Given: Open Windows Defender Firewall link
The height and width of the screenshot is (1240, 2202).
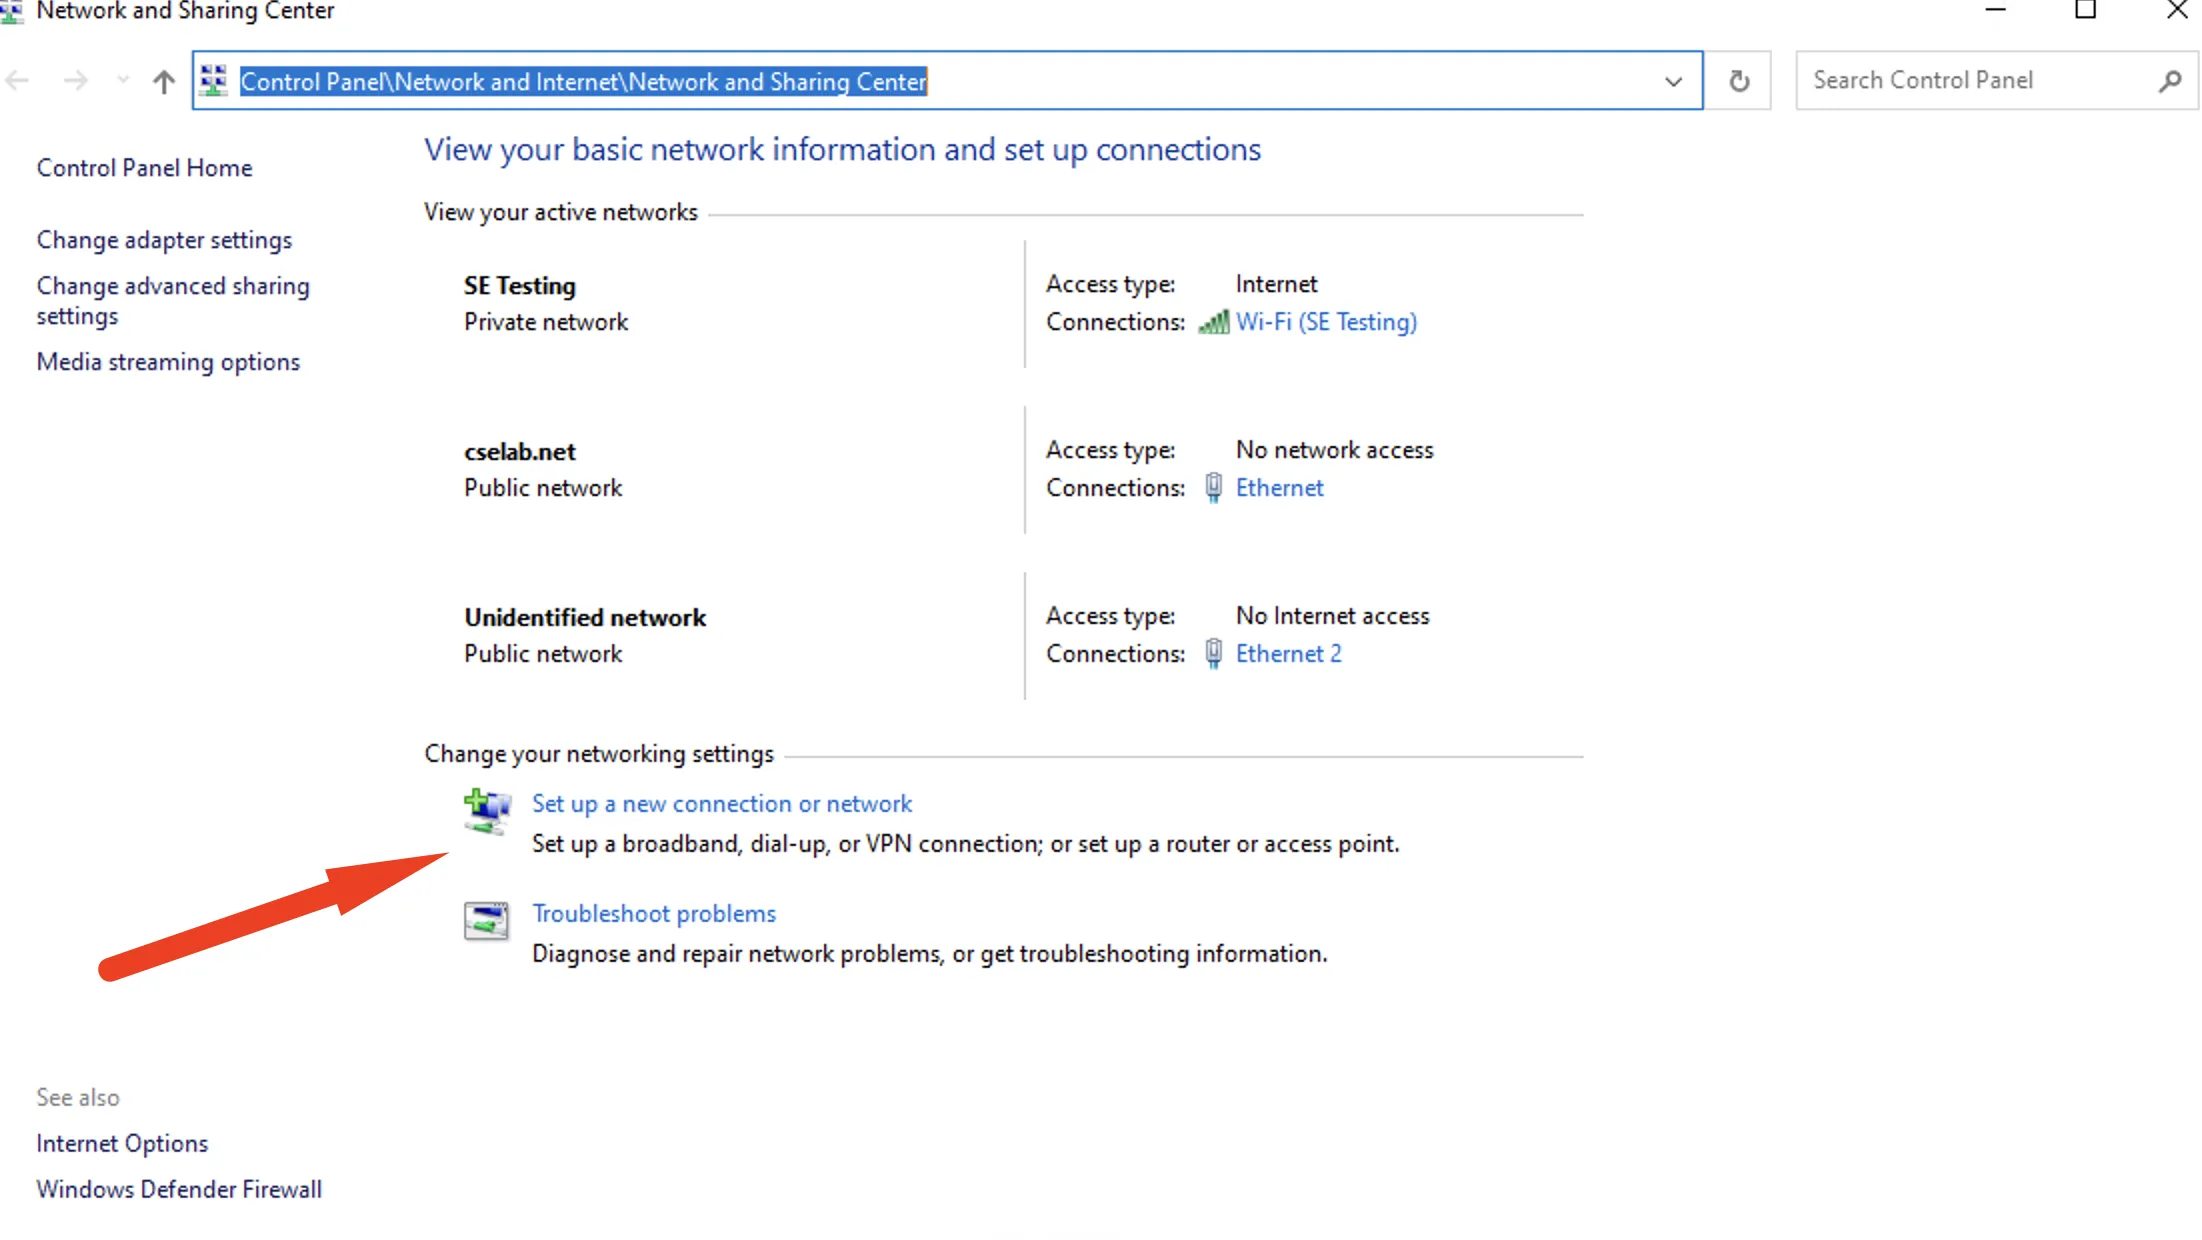Looking at the screenshot, I should coord(179,1190).
